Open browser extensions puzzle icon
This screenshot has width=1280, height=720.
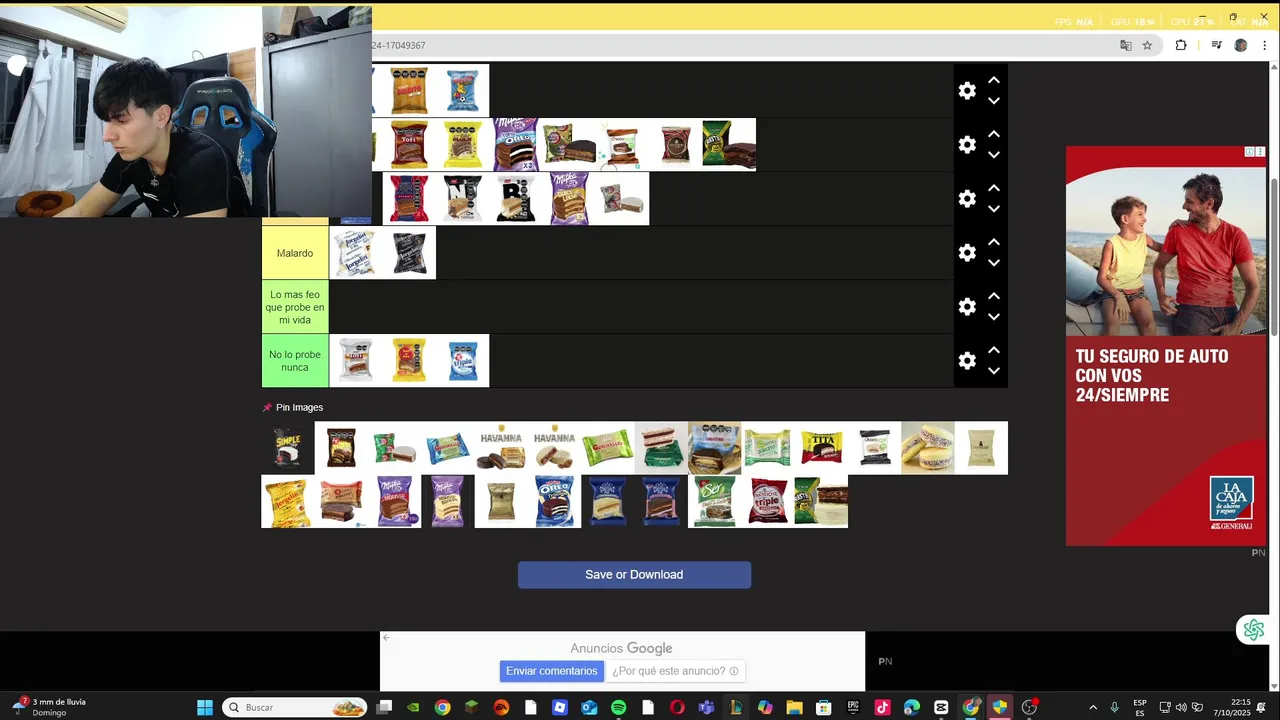pos(1181,45)
